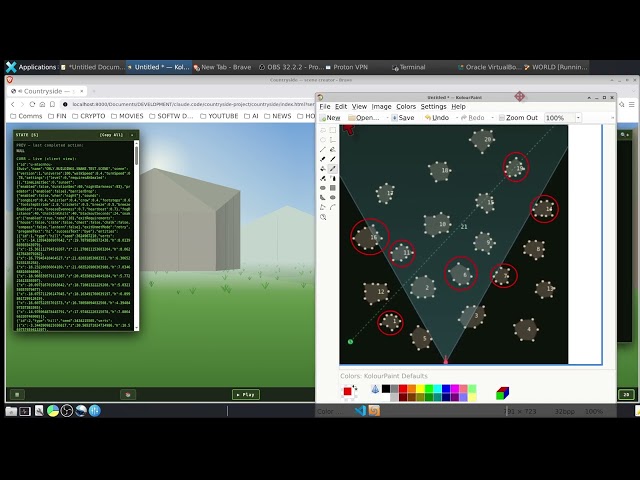The image size is (640, 480).
Task: Select the Pen tool in KolourPaint
Action: click(333, 150)
